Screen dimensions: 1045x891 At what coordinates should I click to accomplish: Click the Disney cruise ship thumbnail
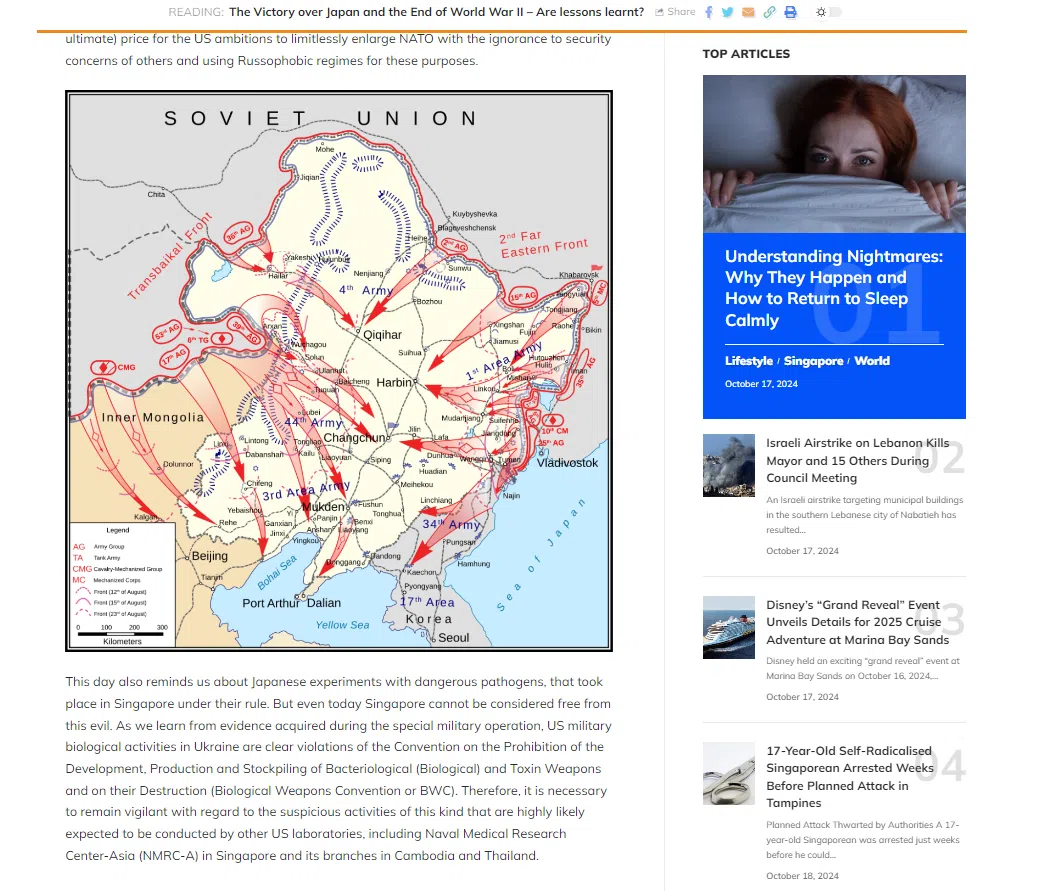(728, 627)
